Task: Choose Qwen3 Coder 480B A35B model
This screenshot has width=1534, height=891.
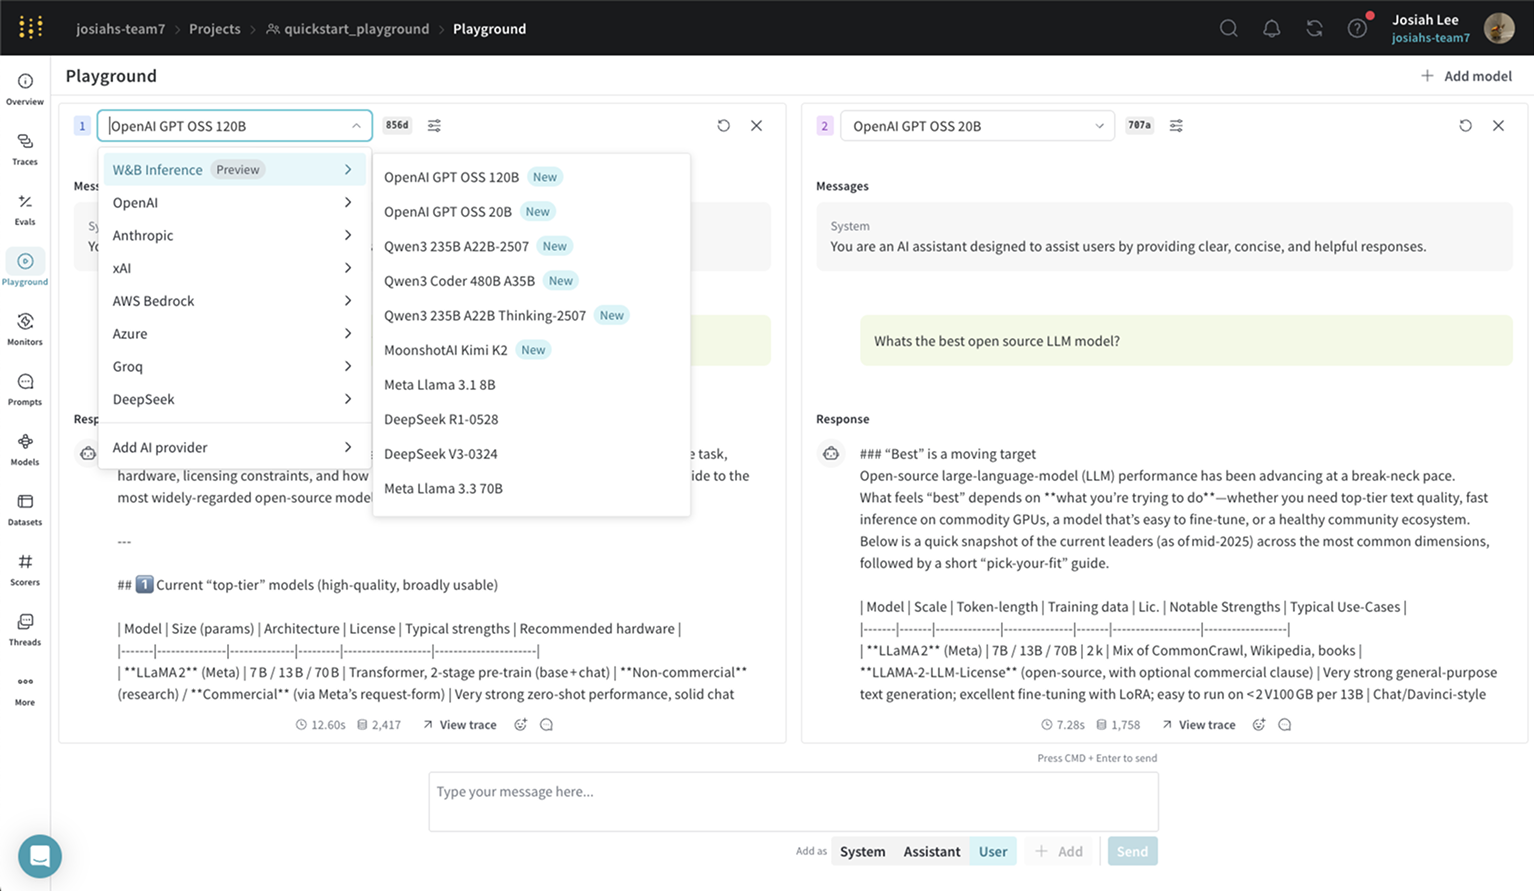Action: tap(531, 281)
